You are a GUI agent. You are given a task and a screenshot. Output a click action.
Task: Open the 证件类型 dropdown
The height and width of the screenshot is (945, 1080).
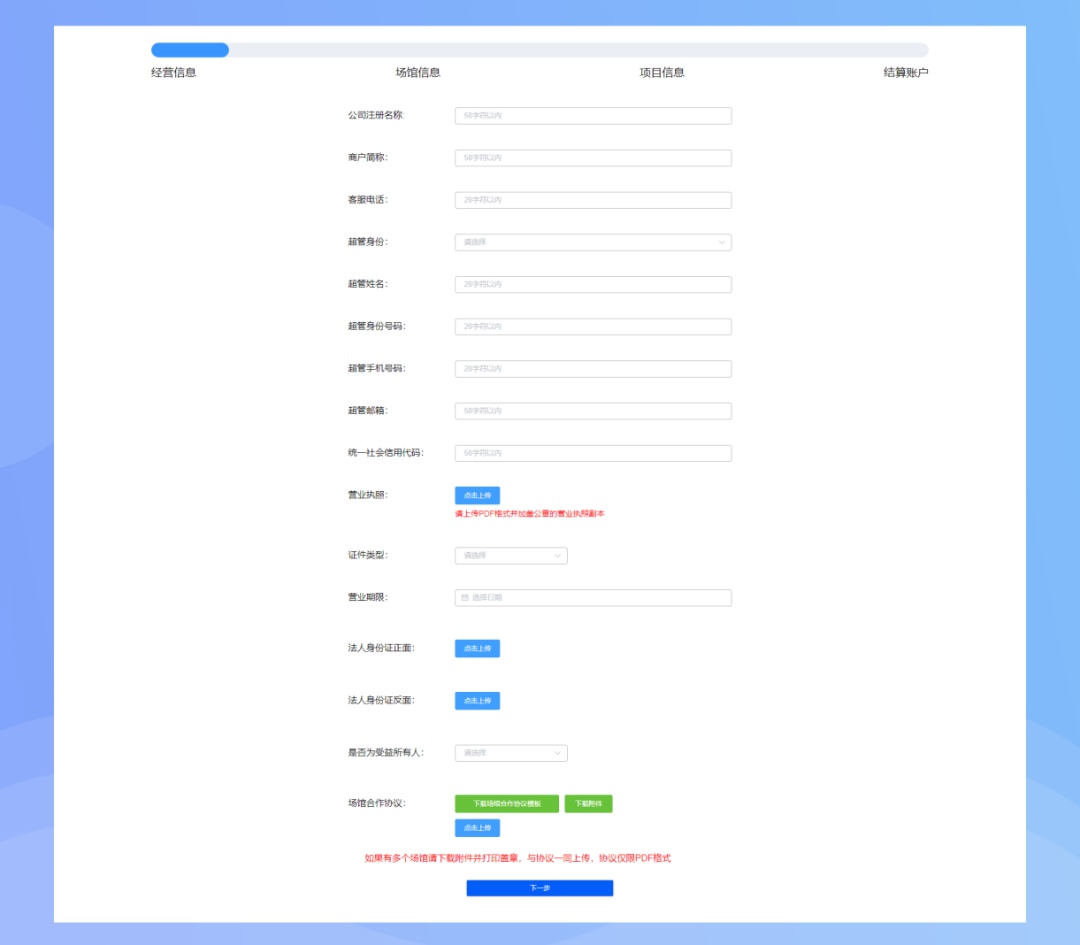pyautogui.click(x=510, y=555)
